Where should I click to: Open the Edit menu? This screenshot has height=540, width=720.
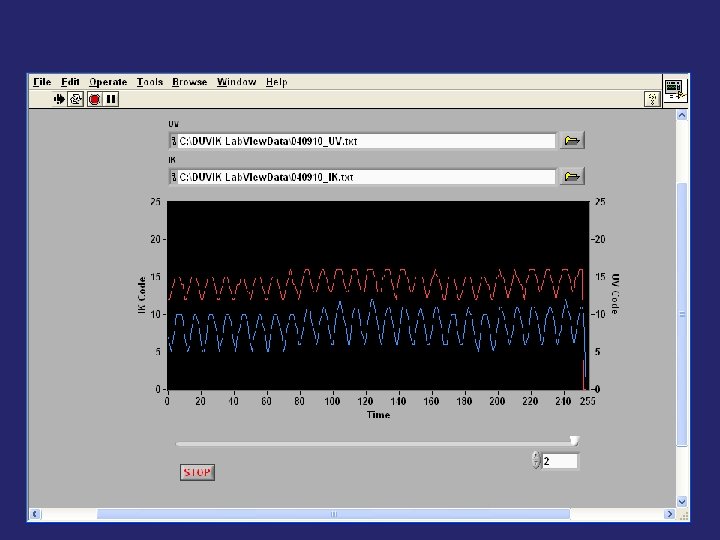coord(70,82)
